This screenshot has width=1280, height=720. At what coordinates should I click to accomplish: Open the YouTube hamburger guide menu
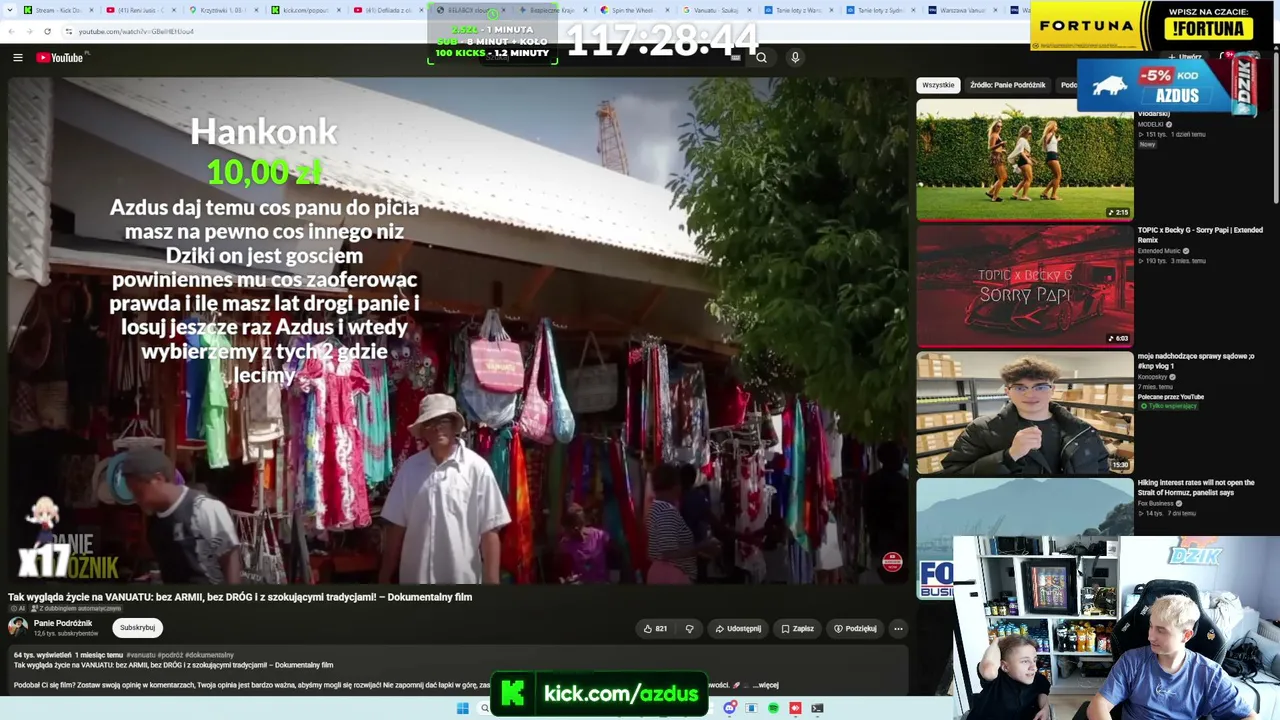(x=18, y=58)
